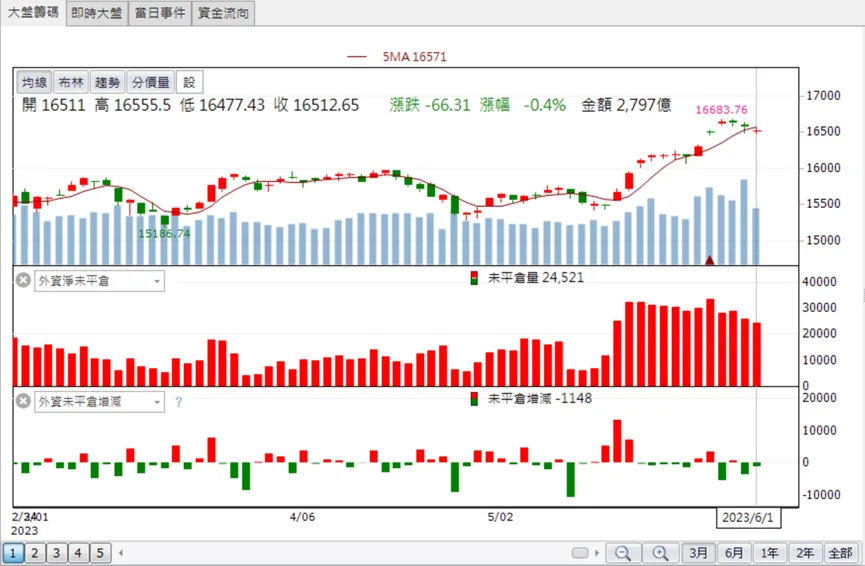This screenshot has height=566, width=865.
Task: Click the 未平倉增減 -1148 legend
Action: pyautogui.click(x=531, y=398)
